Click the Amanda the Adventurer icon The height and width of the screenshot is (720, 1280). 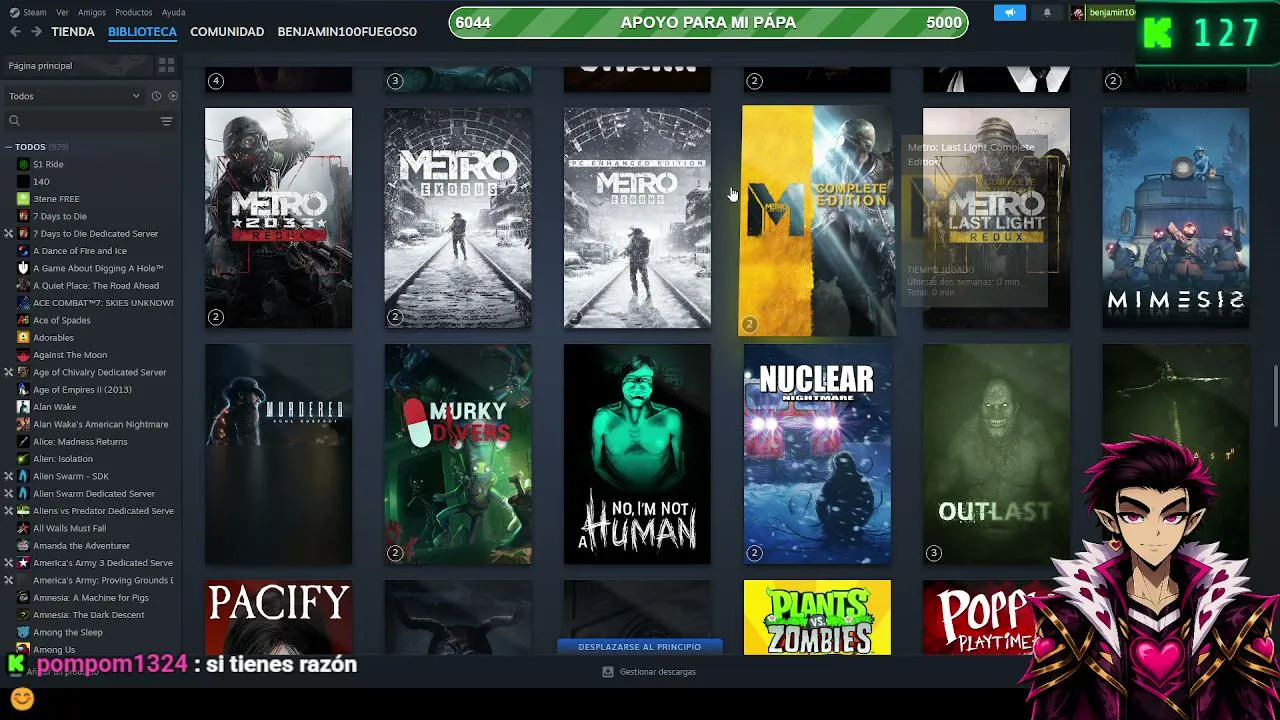[23, 546]
